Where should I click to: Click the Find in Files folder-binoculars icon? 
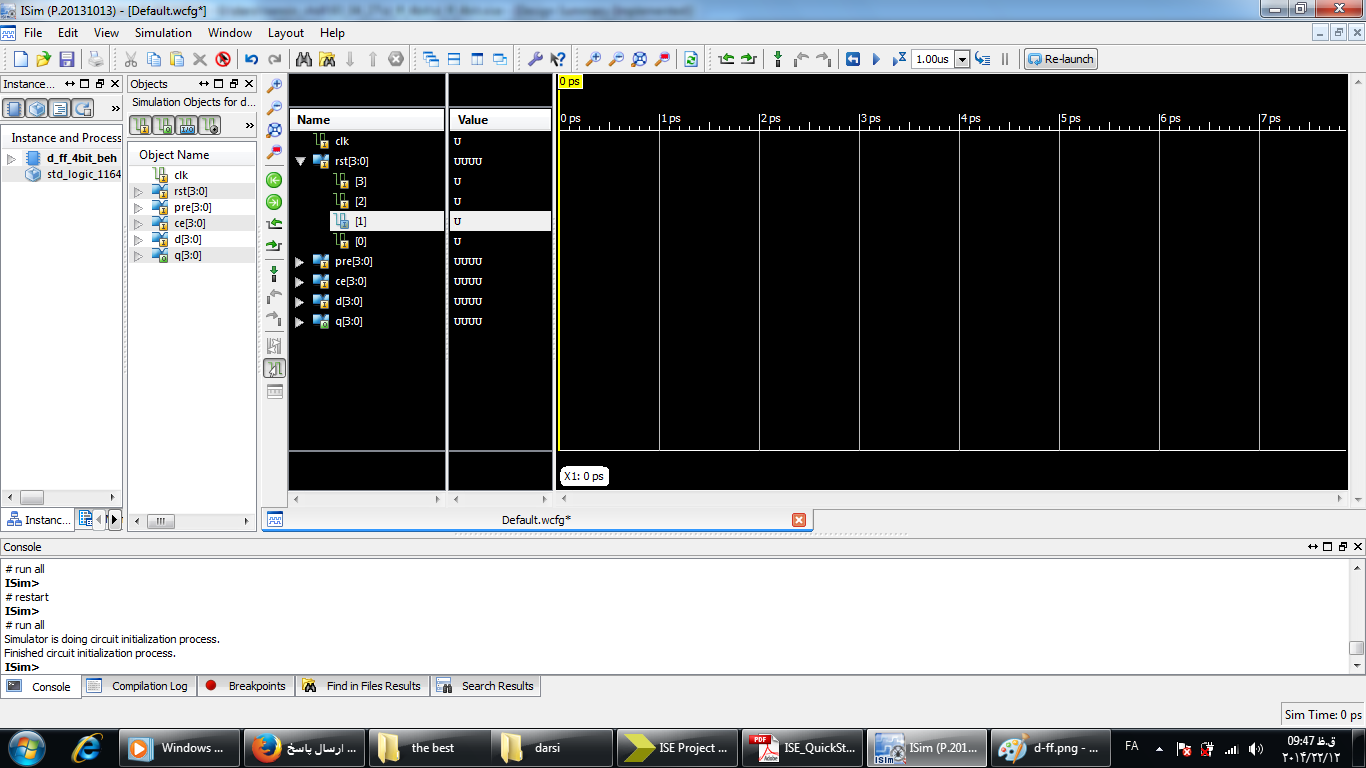(x=327, y=59)
